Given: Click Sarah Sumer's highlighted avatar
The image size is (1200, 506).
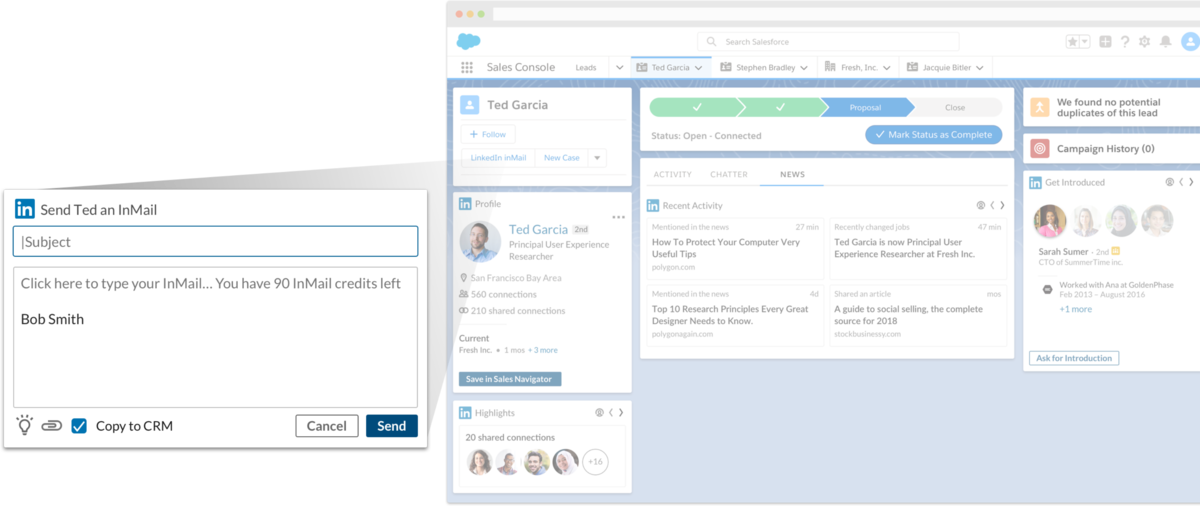Looking at the screenshot, I should tap(1050, 221).
